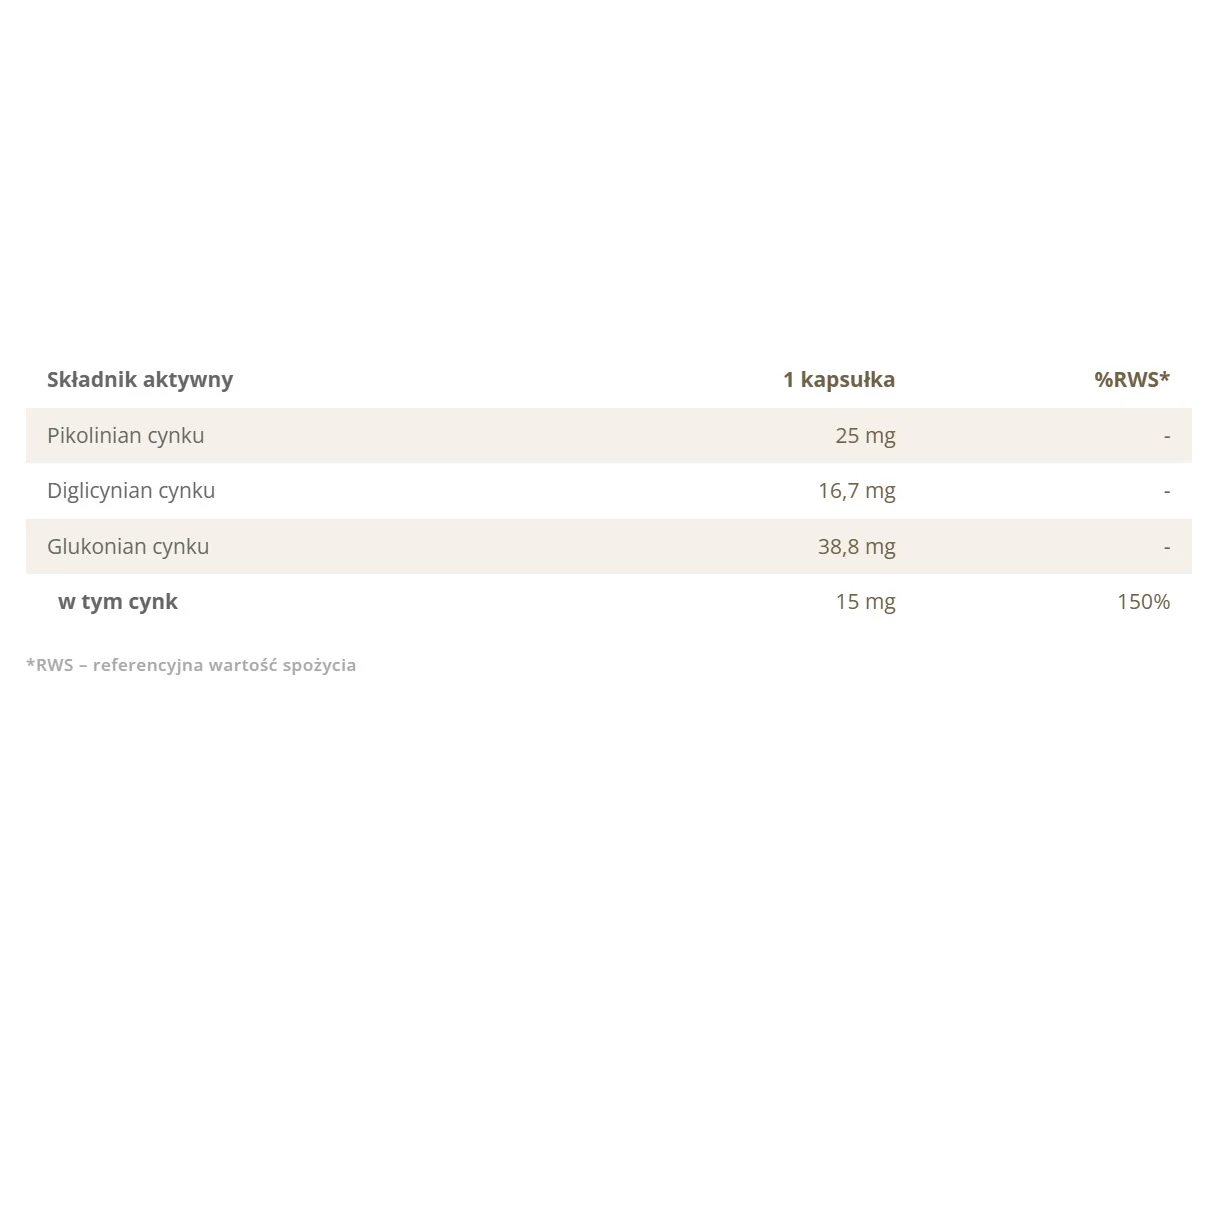Select the 'Pikolinian cynku' row label

tap(126, 436)
